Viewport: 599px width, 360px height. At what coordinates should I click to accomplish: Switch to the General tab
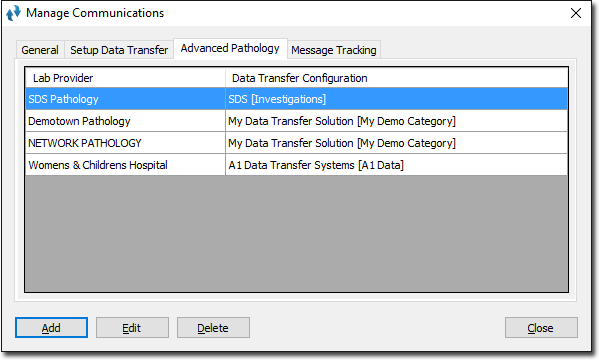pos(40,50)
